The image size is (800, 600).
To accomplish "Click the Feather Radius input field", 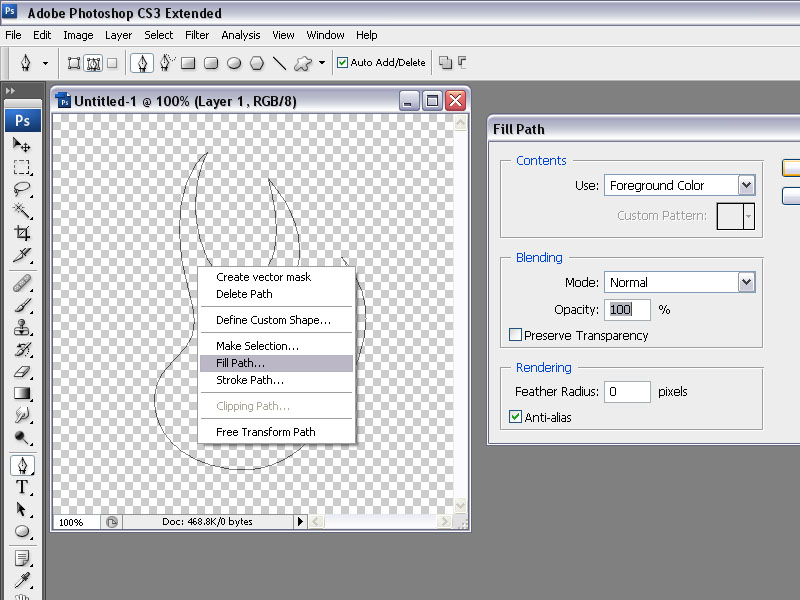I will point(627,392).
